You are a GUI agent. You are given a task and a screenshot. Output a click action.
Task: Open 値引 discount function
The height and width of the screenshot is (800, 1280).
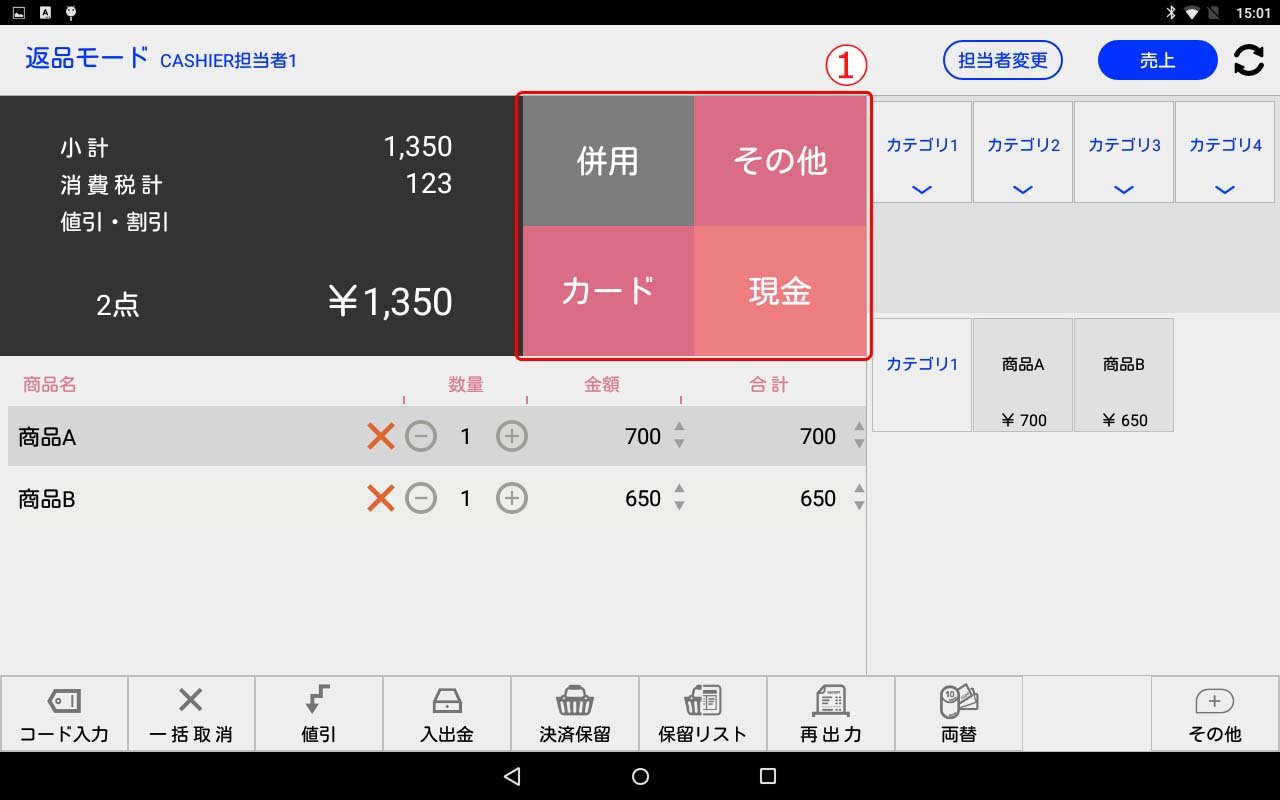coord(319,714)
